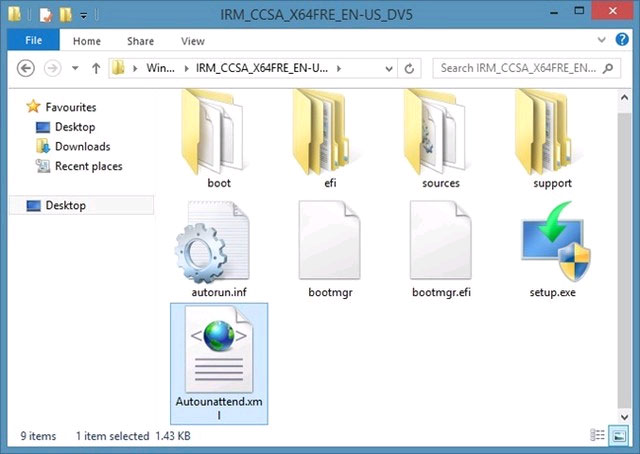Customize Quick Access Toolbar dropdown

(x=84, y=16)
